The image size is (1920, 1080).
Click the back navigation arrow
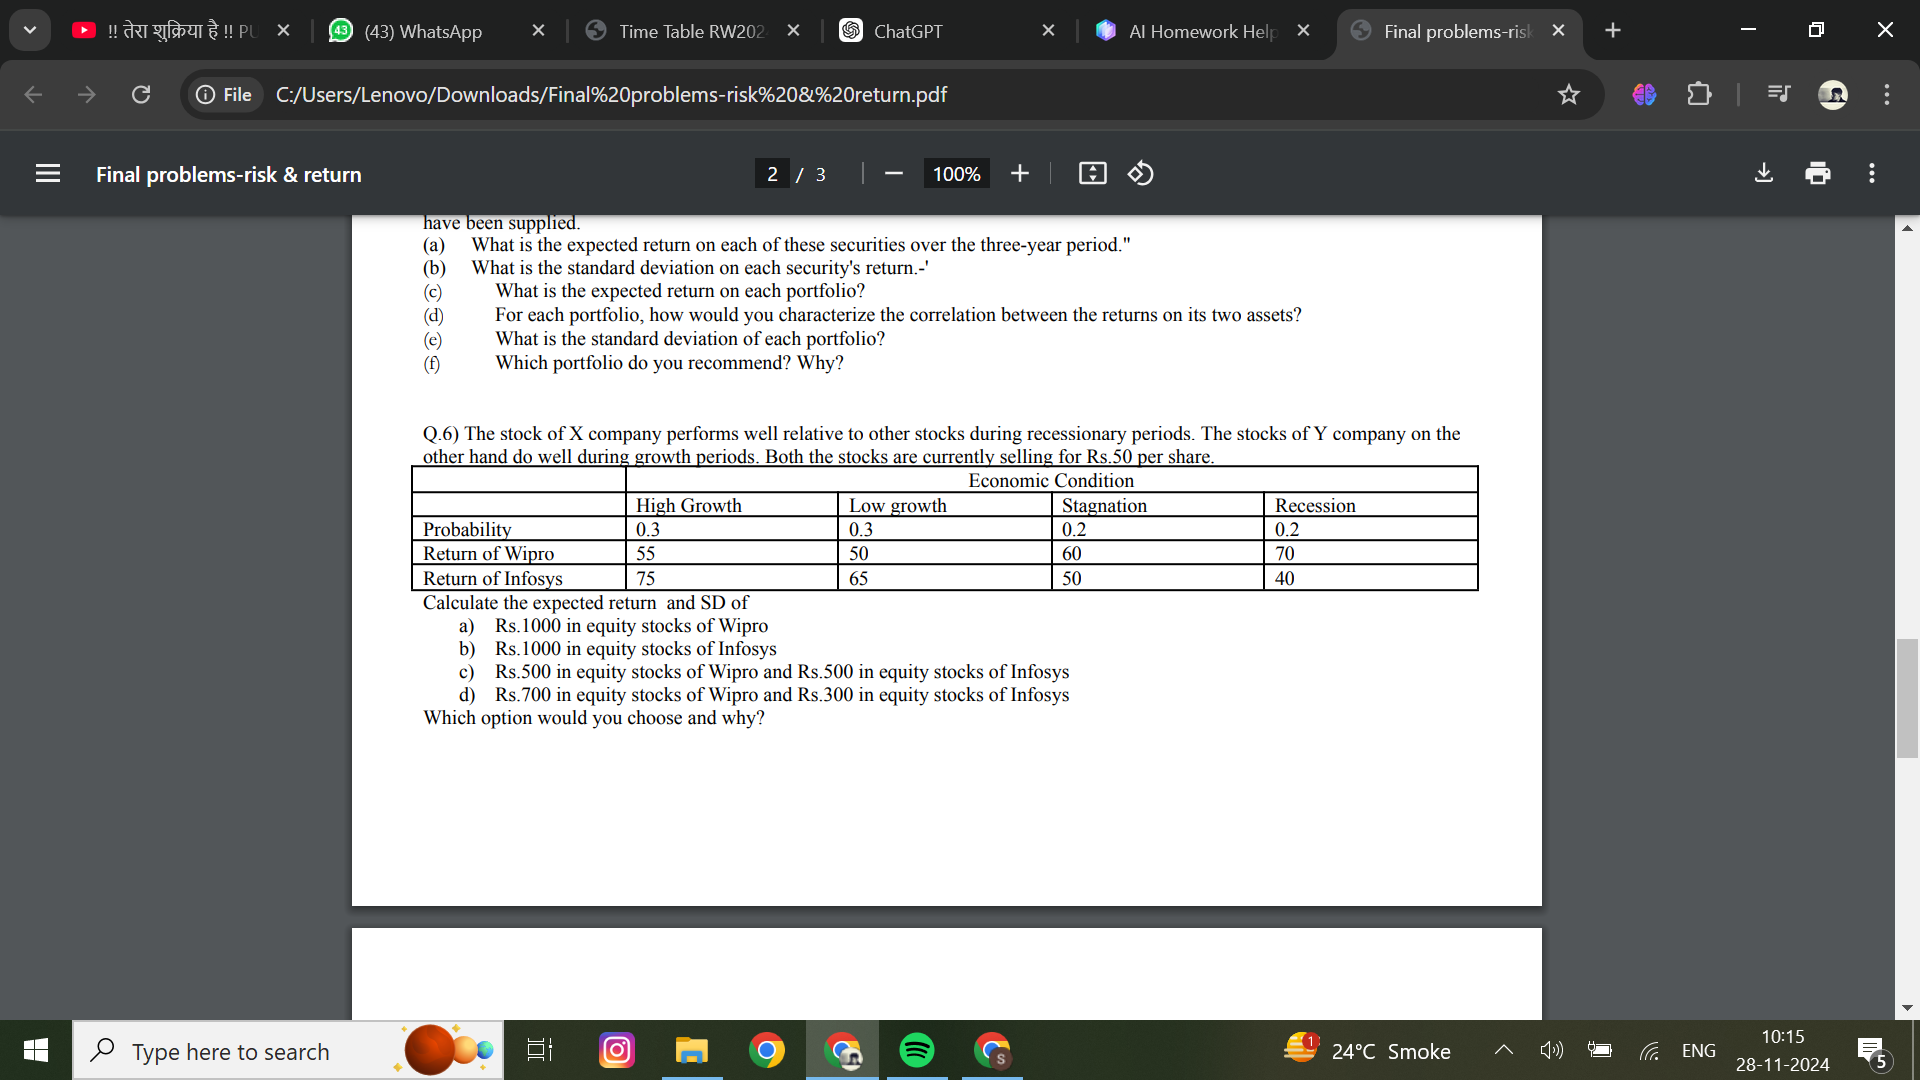32,94
